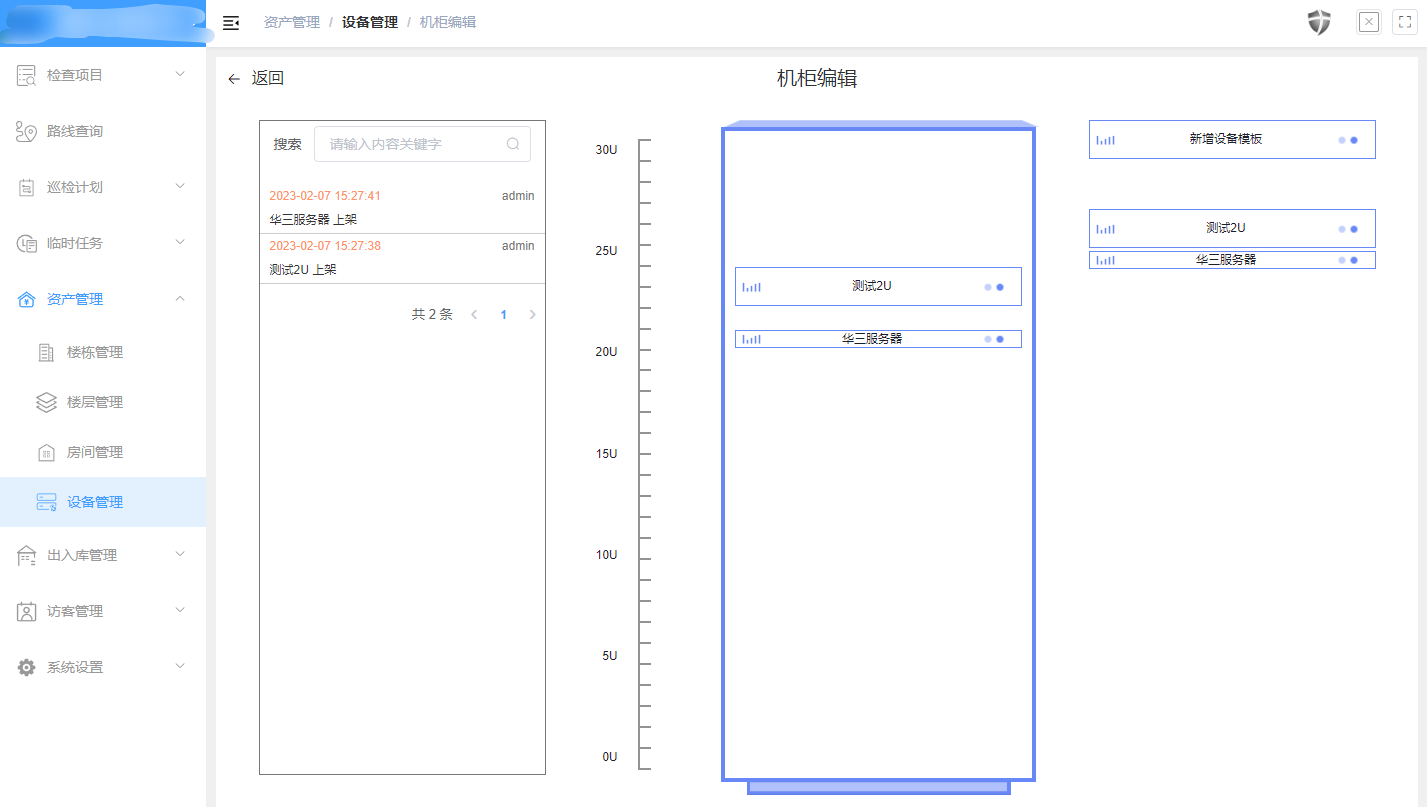Image resolution: width=1427 pixels, height=807 pixels.
Task: Select 测试2U device in the cabinet
Action: point(878,286)
